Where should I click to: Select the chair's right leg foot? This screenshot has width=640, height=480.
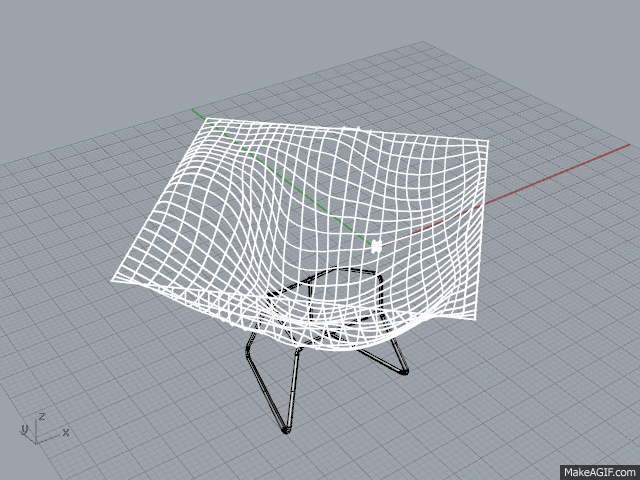405,371
